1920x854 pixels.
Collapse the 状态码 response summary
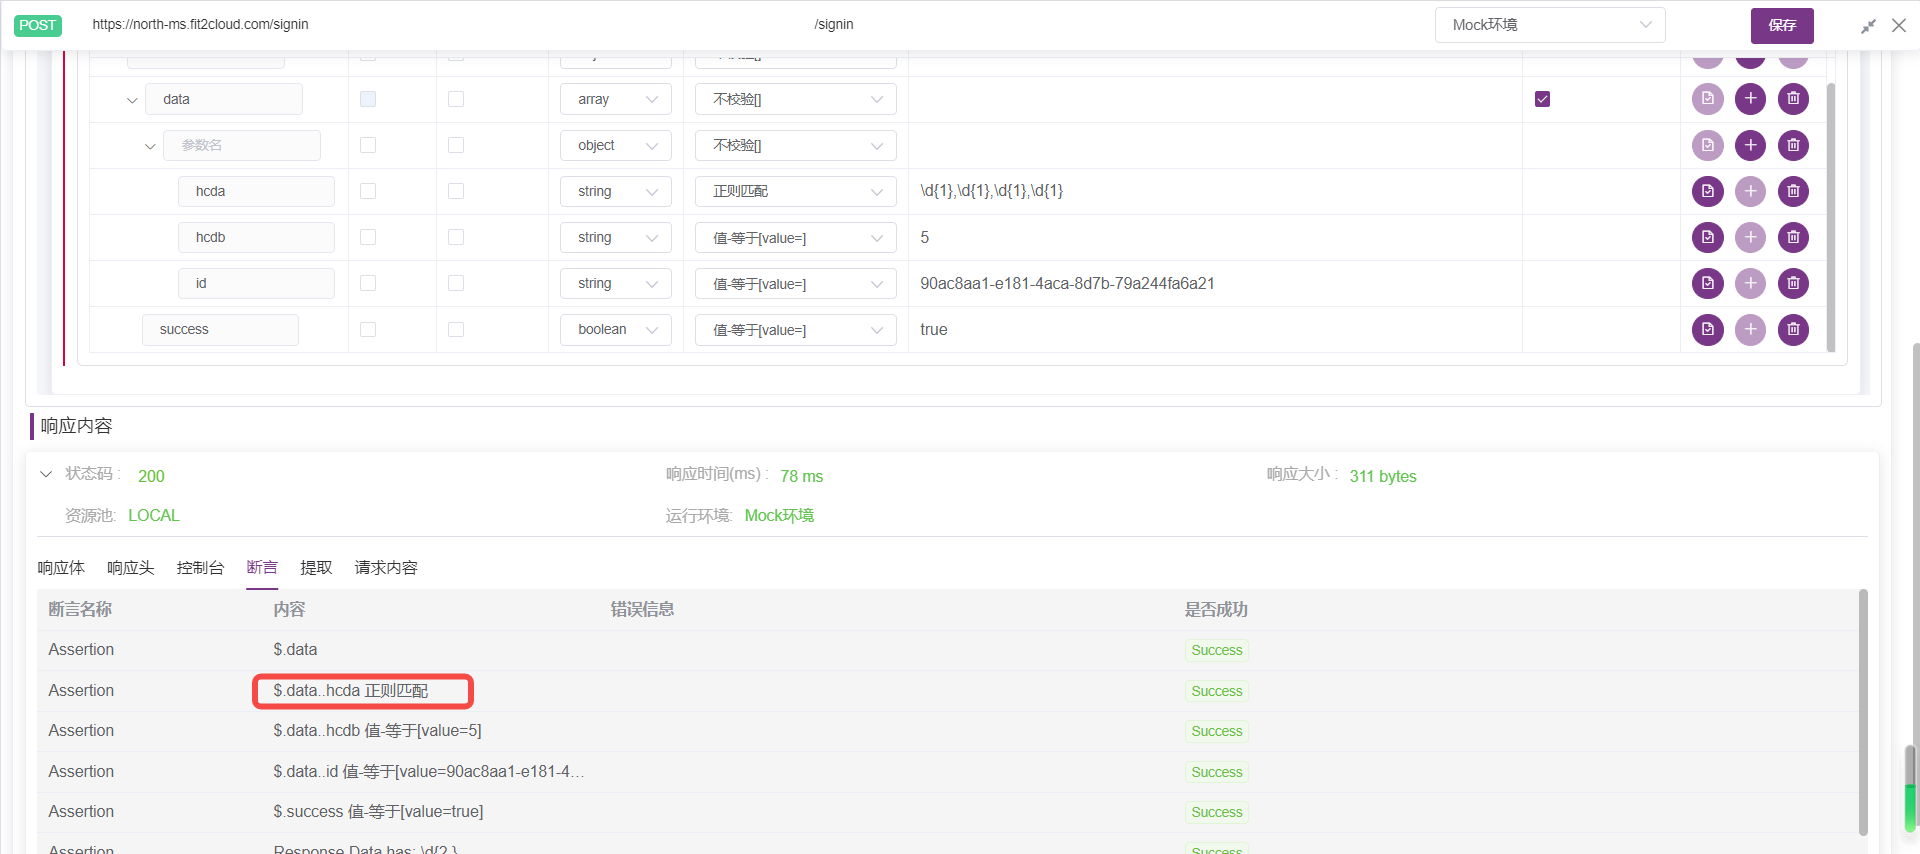coord(46,474)
